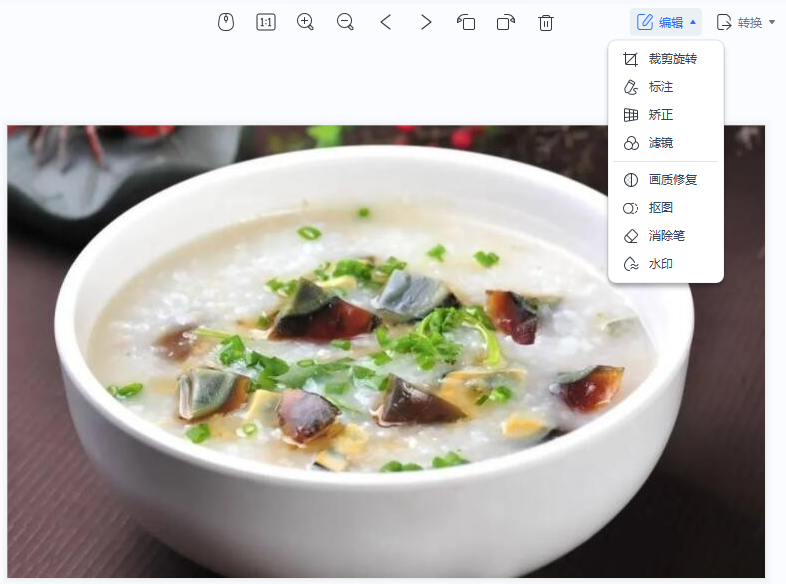The width and height of the screenshot is (786, 584).
Task: Choose 矫正 correction option
Action: (x=666, y=115)
